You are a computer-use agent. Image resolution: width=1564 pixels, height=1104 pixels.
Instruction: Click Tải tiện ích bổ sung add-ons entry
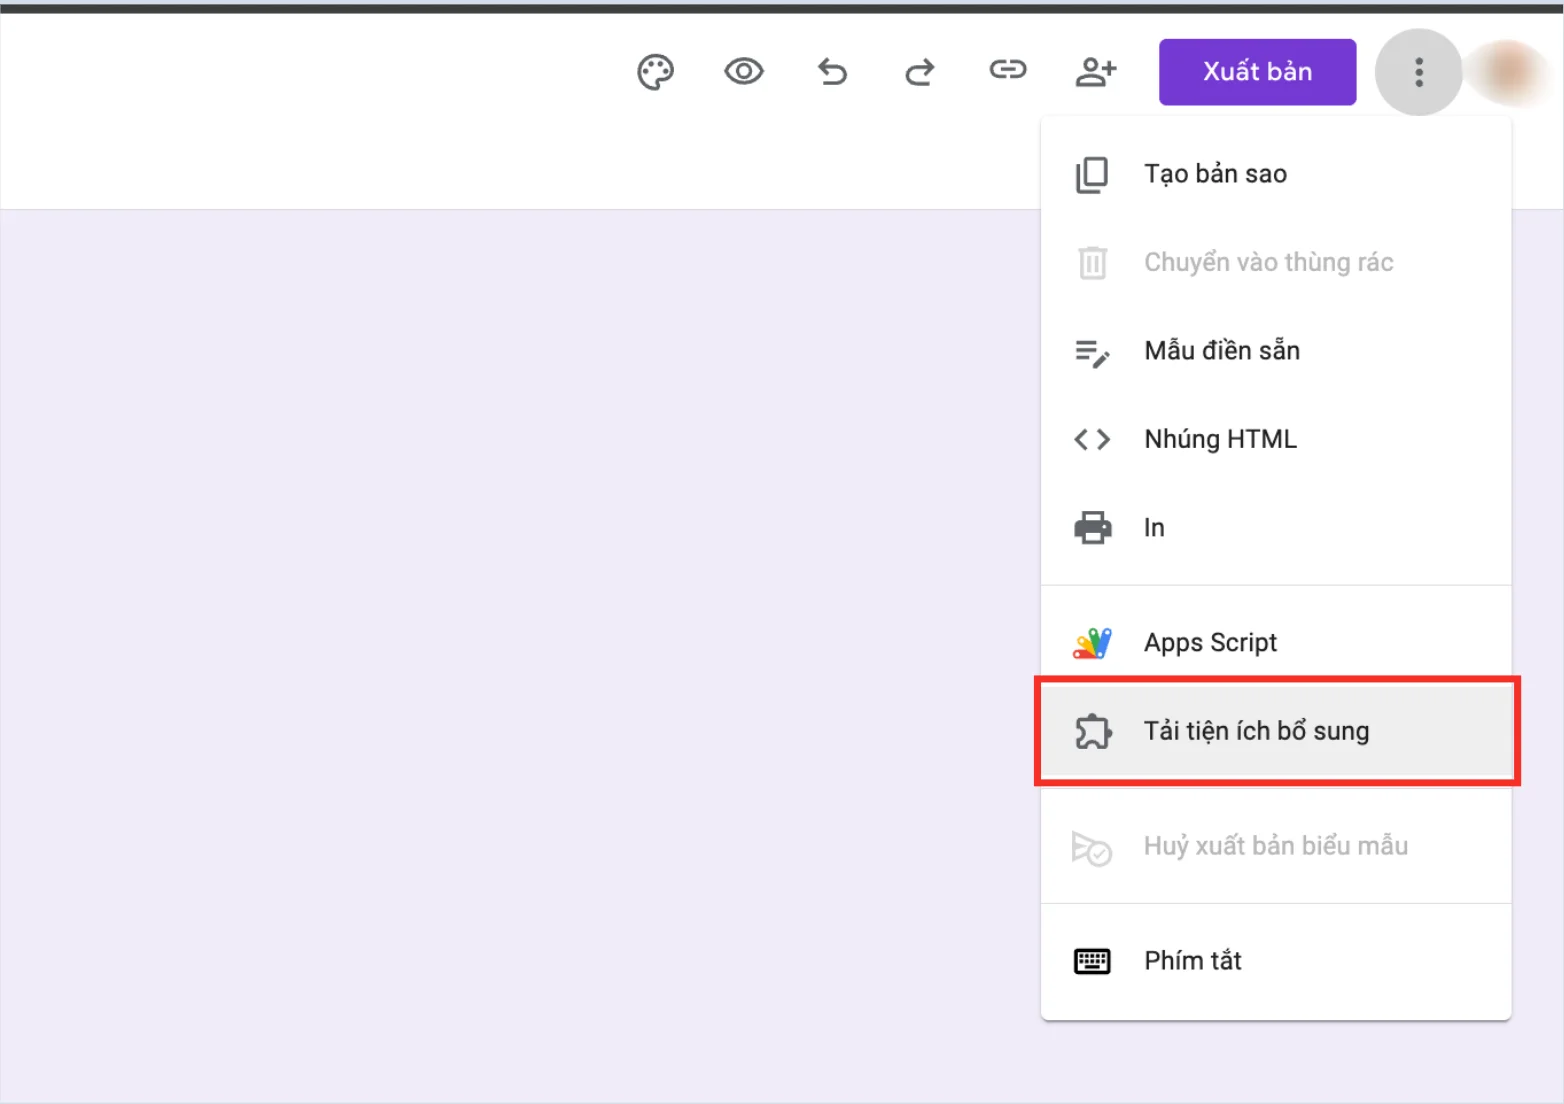click(x=1276, y=731)
